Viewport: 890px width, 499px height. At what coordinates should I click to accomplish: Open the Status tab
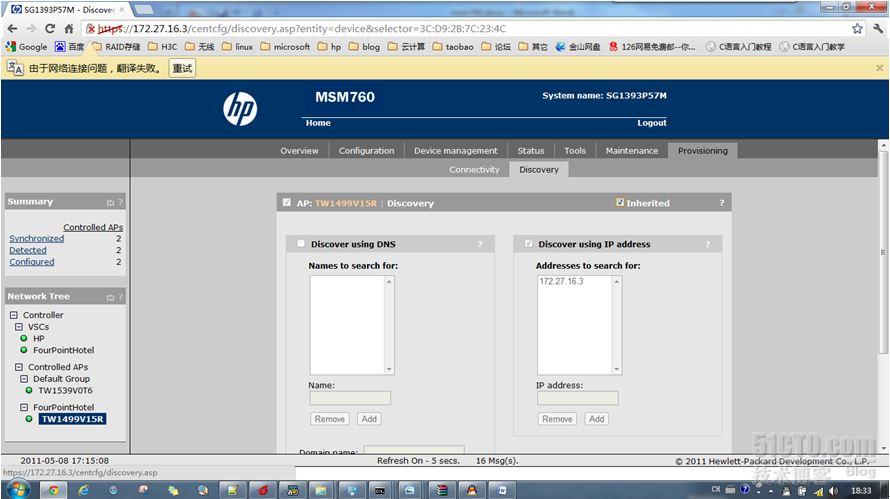531,150
